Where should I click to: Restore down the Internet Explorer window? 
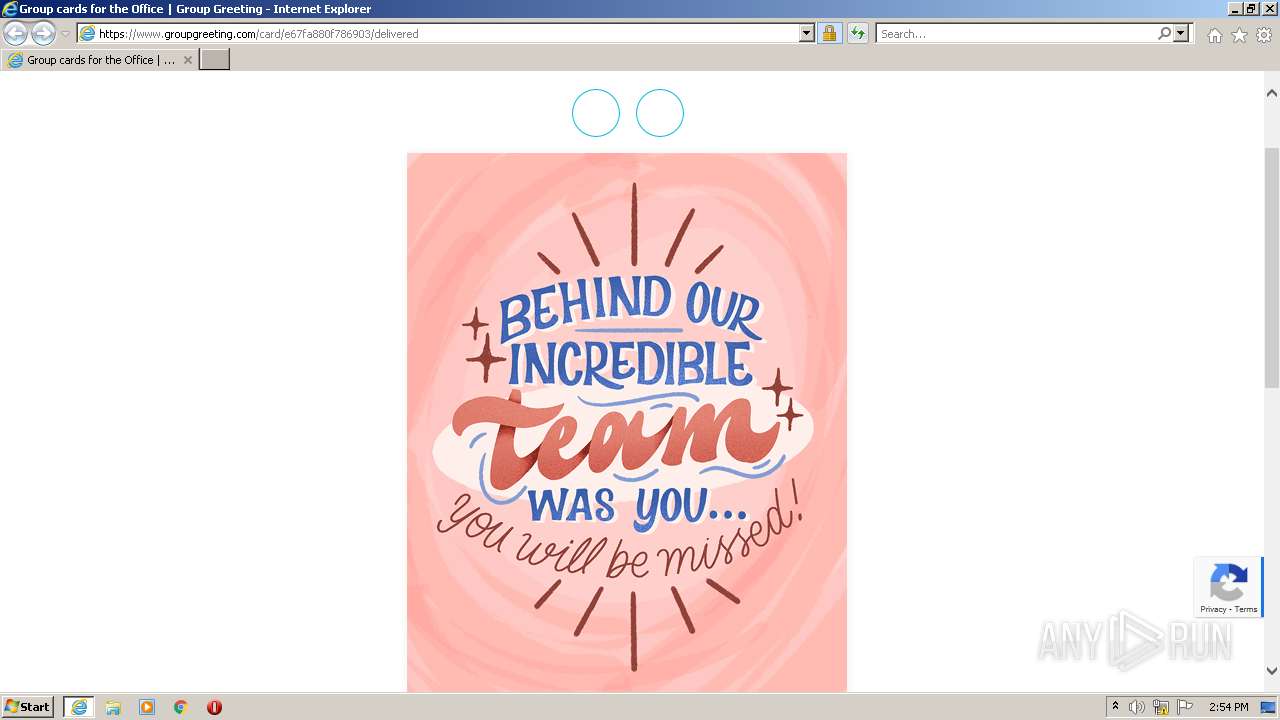point(1252,9)
